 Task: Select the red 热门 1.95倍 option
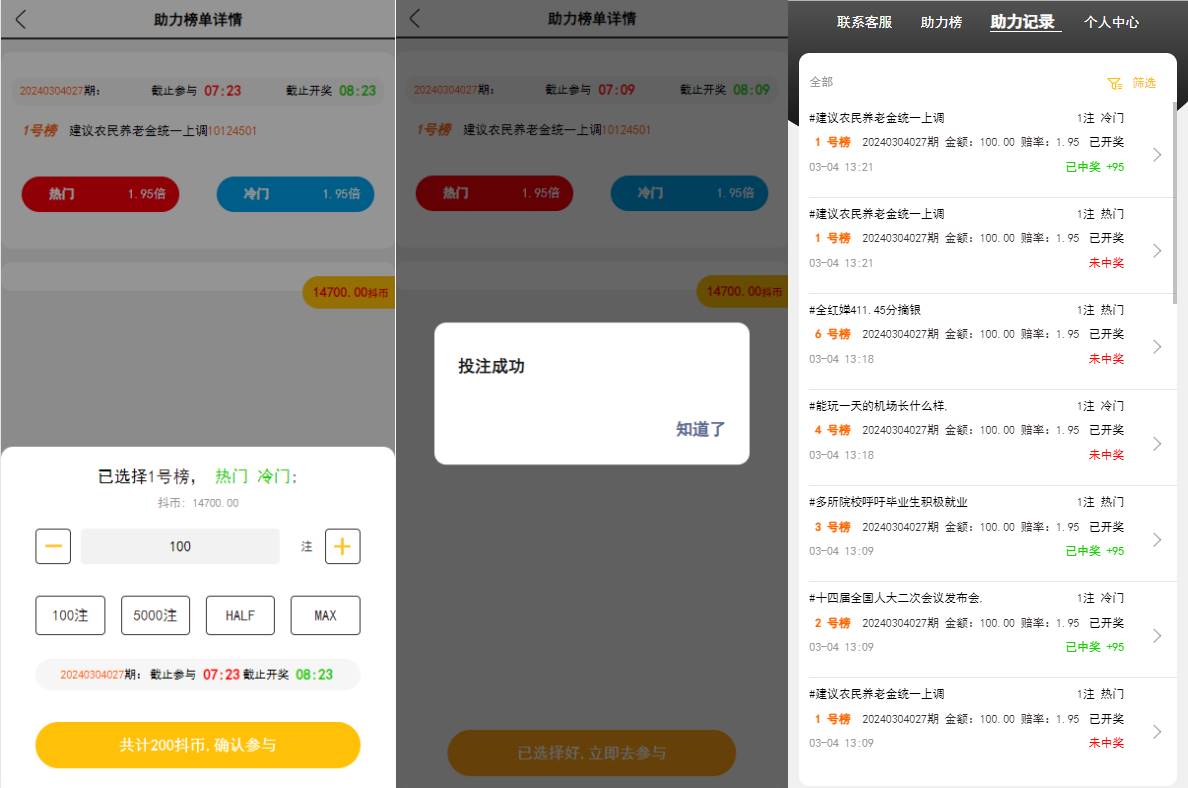[99, 193]
